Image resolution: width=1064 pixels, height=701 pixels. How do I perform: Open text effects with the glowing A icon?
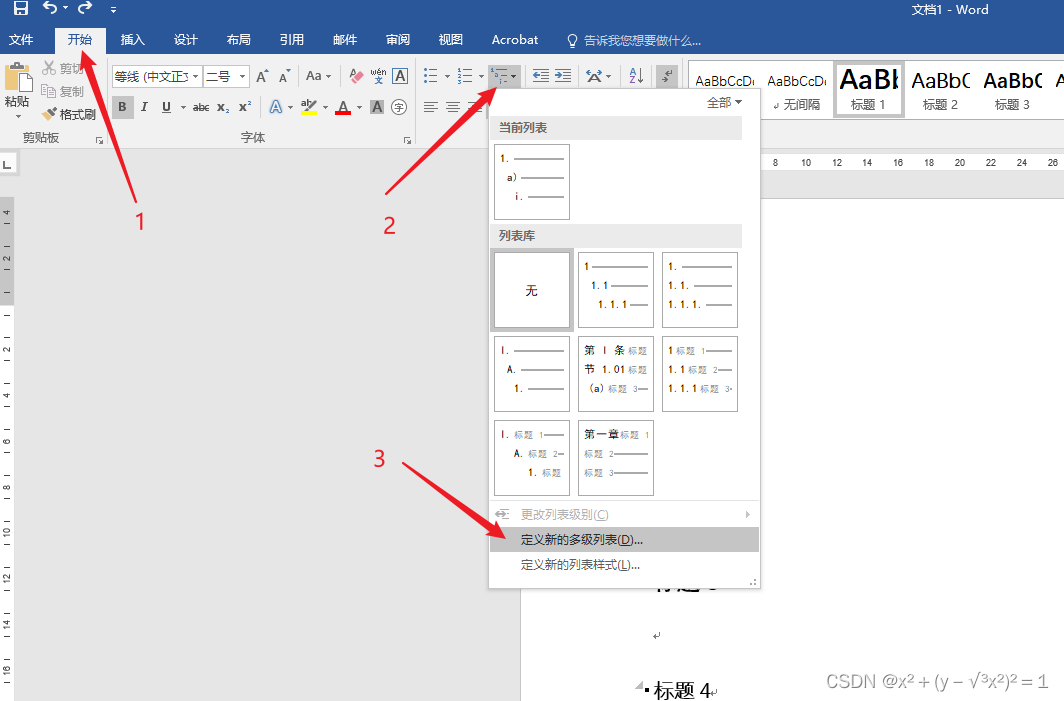276,107
